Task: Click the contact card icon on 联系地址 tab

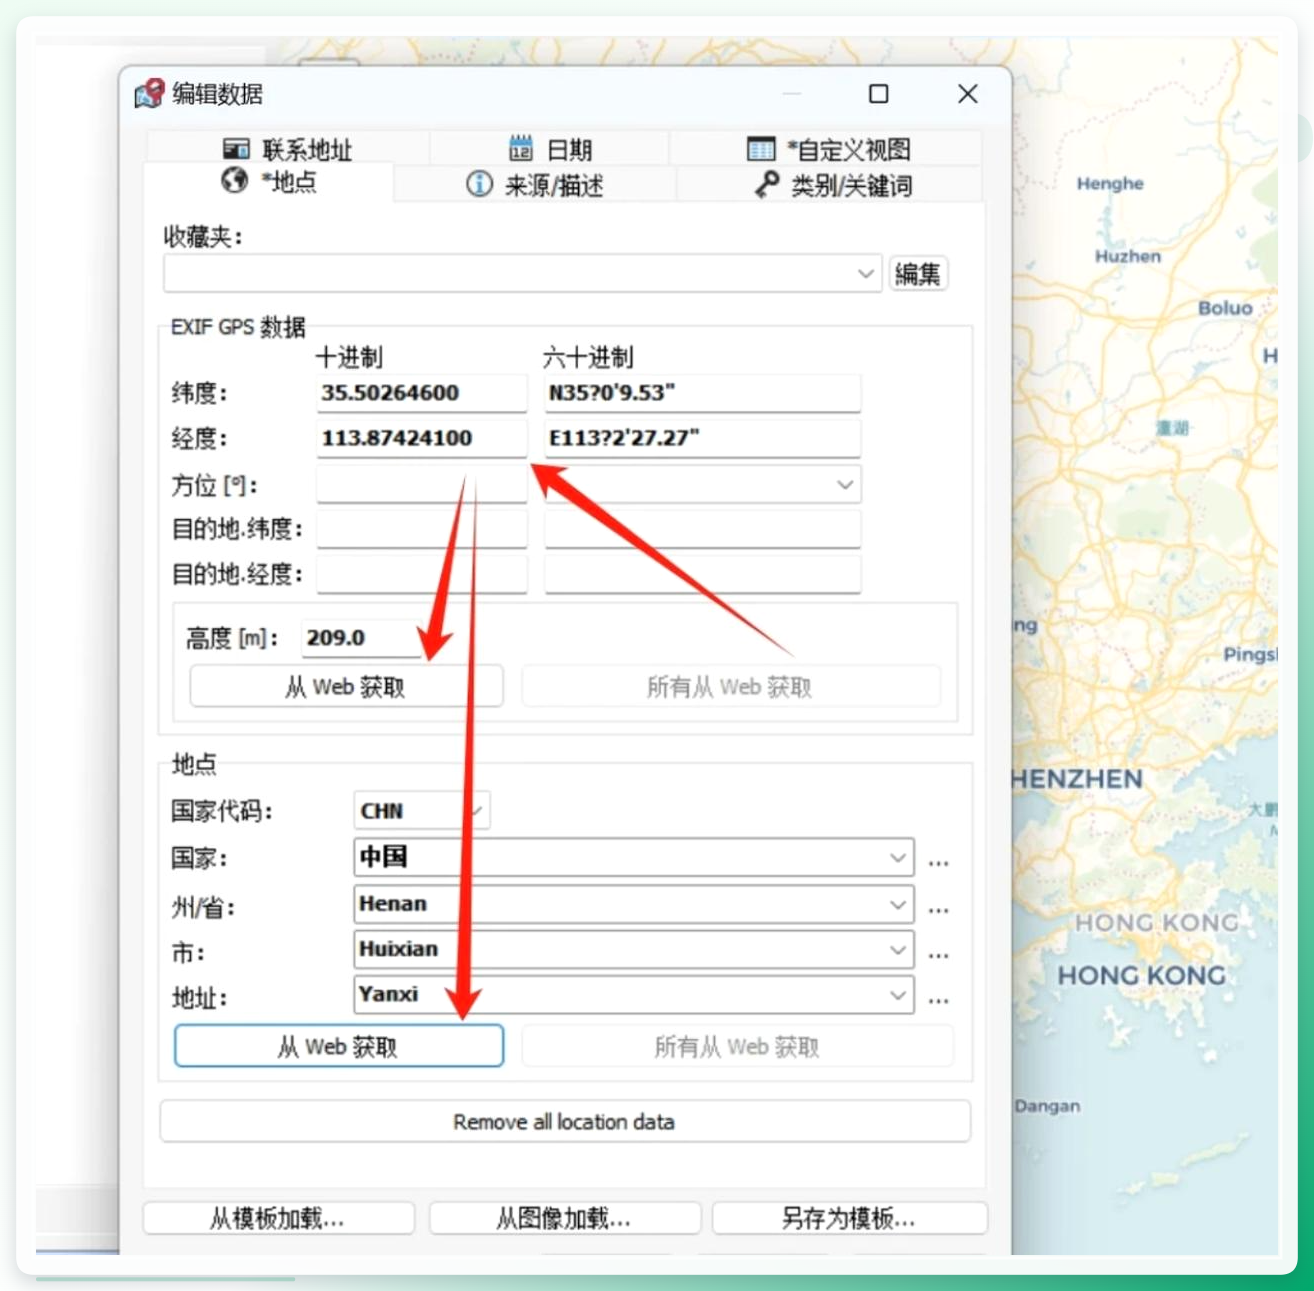Action: (236, 150)
